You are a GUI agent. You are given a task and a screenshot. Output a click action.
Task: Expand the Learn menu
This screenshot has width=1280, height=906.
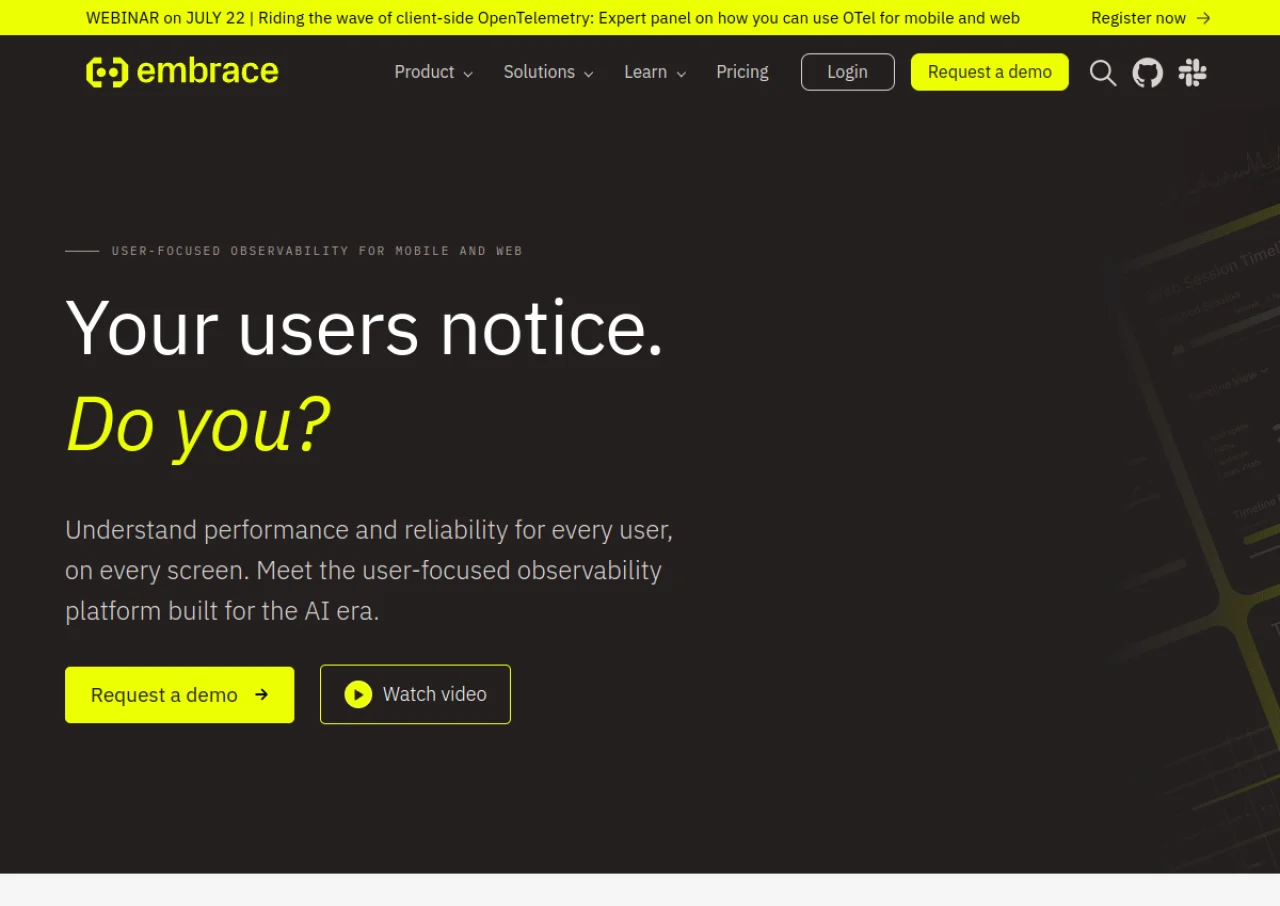point(655,72)
